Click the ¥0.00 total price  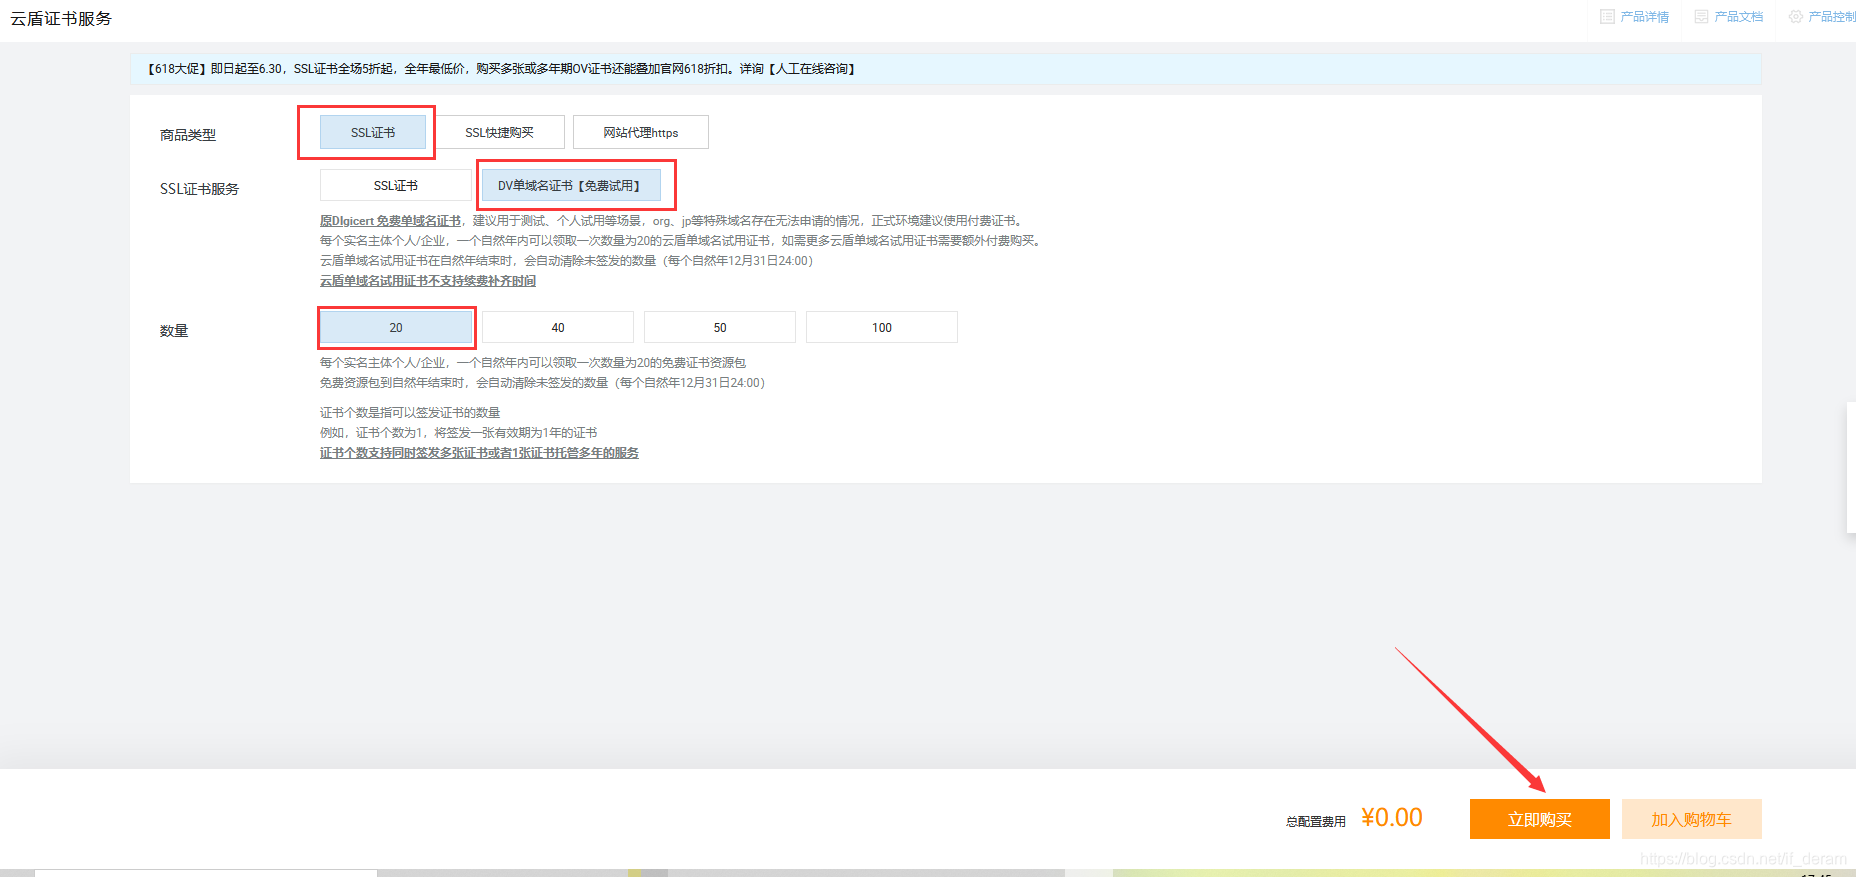point(1392,817)
